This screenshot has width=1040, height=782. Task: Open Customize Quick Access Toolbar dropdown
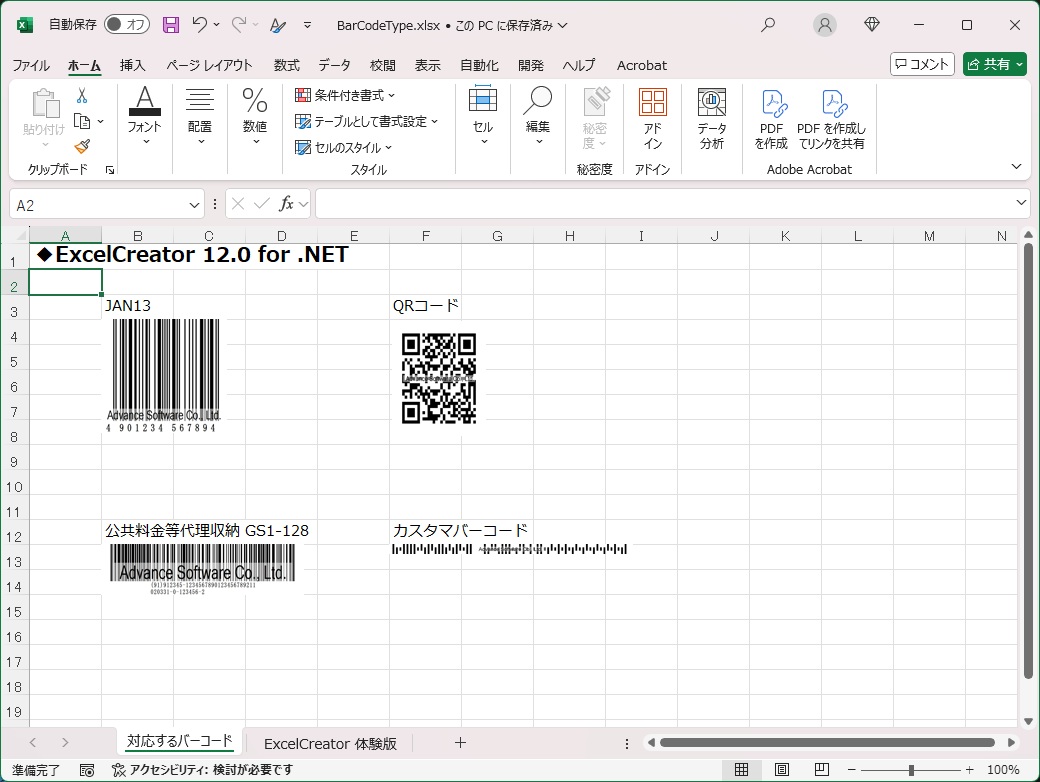coord(307,25)
